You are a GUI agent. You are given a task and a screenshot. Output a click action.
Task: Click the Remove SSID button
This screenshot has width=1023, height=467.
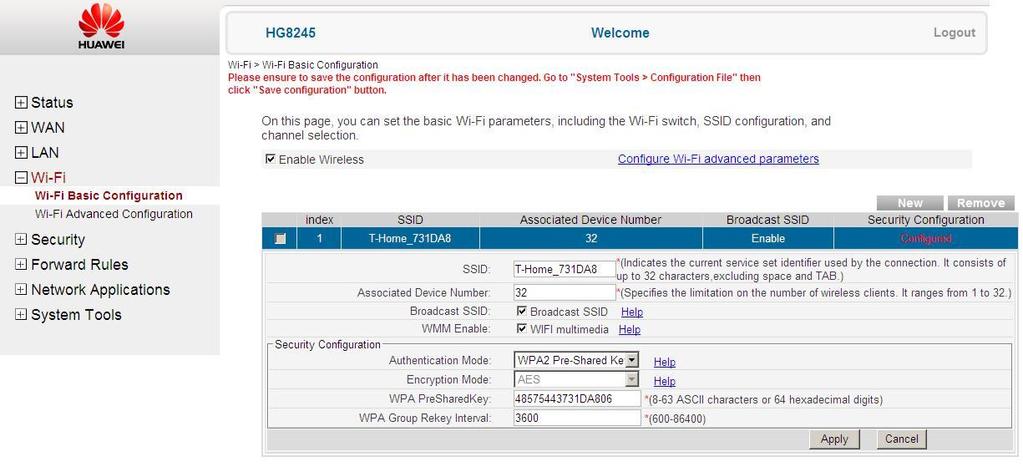point(981,203)
